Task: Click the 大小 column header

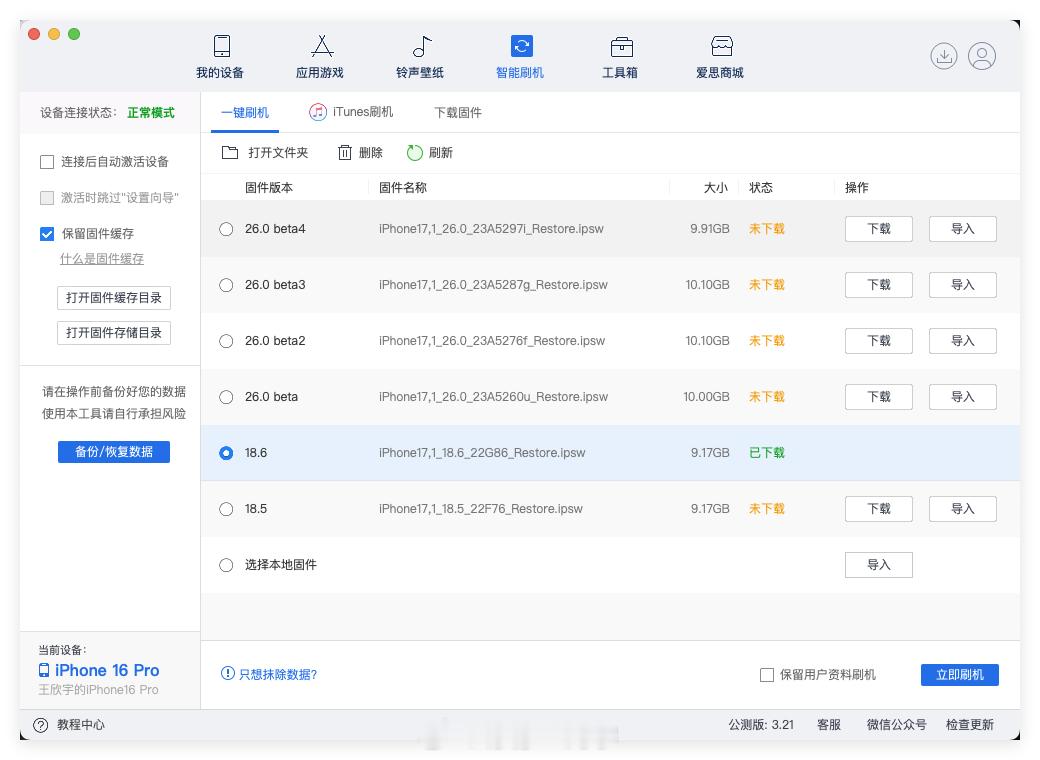Action: pyautogui.click(x=716, y=188)
